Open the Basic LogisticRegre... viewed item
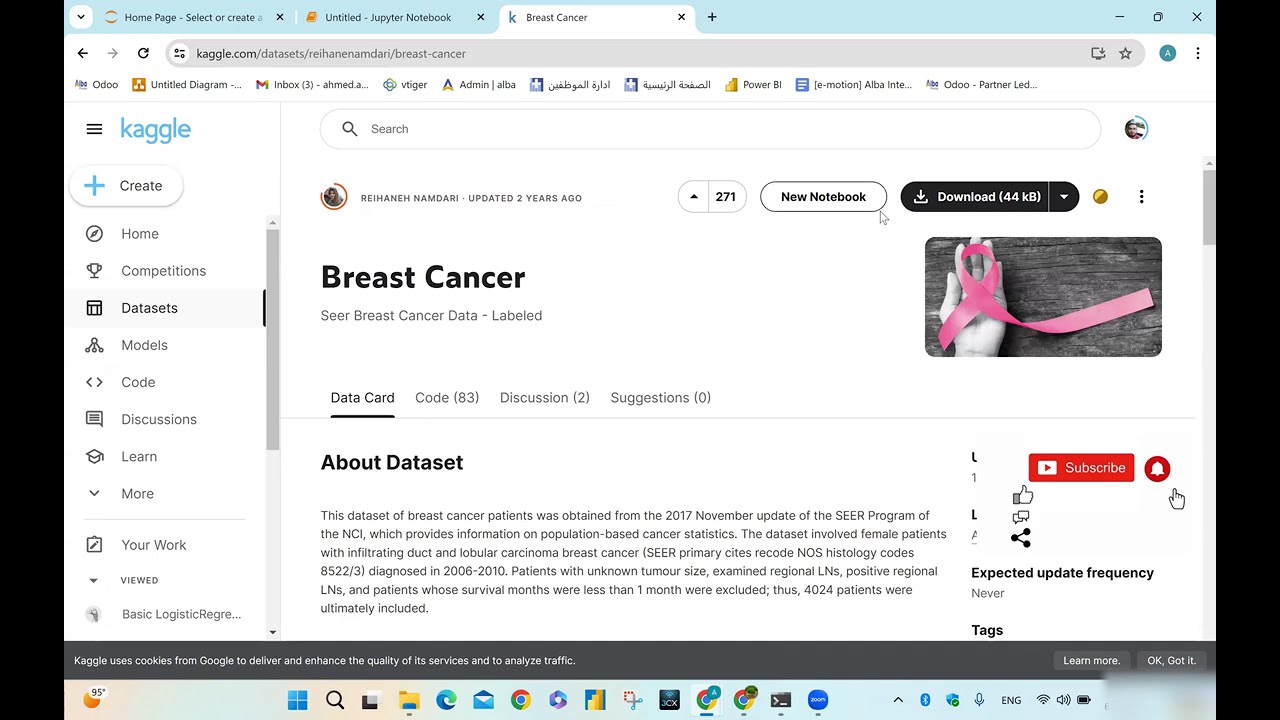The image size is (1280, 720). coord(180,614)
